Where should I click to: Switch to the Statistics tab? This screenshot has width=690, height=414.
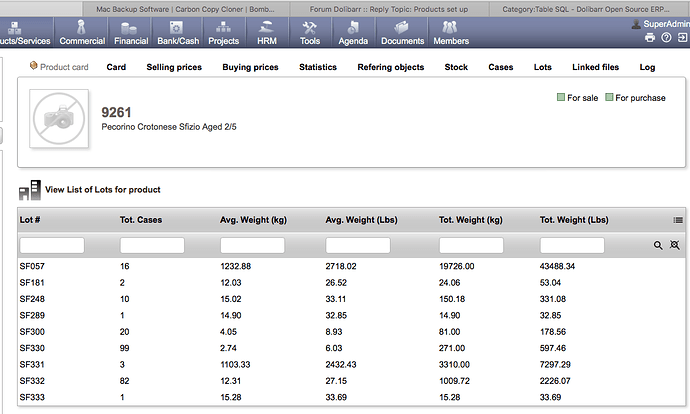coord(318,67)
